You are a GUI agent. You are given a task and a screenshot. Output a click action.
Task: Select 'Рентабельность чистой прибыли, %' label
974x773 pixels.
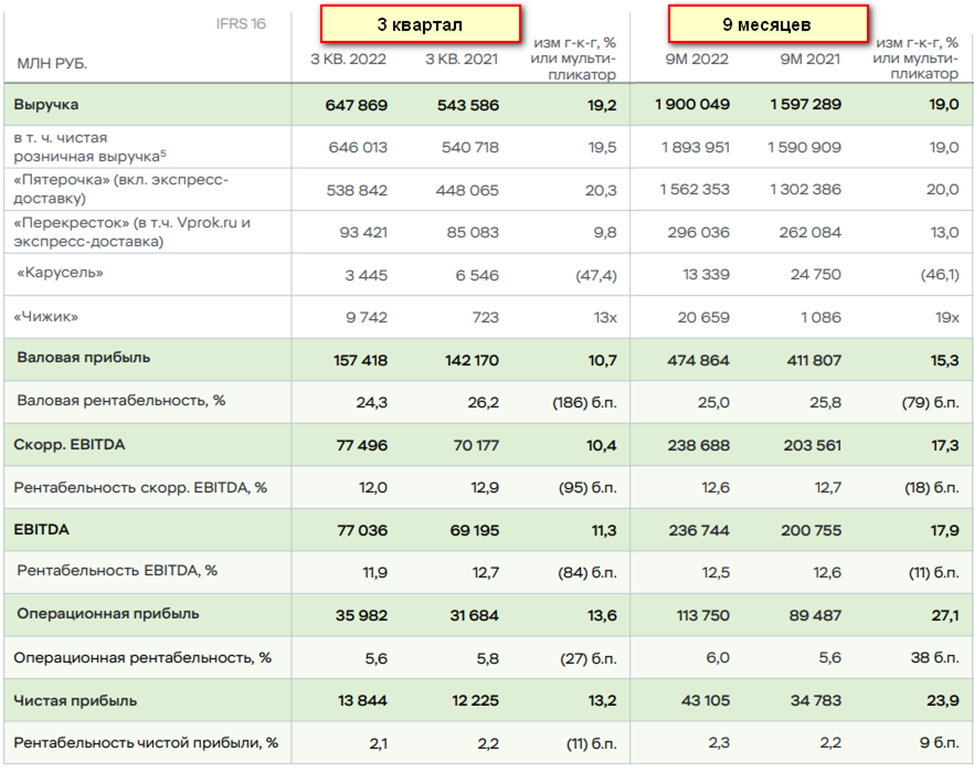[146, 743]
